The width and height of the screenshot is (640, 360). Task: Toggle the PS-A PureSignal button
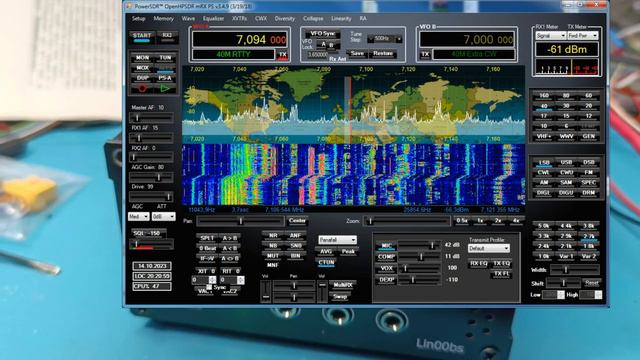(165, 78)
